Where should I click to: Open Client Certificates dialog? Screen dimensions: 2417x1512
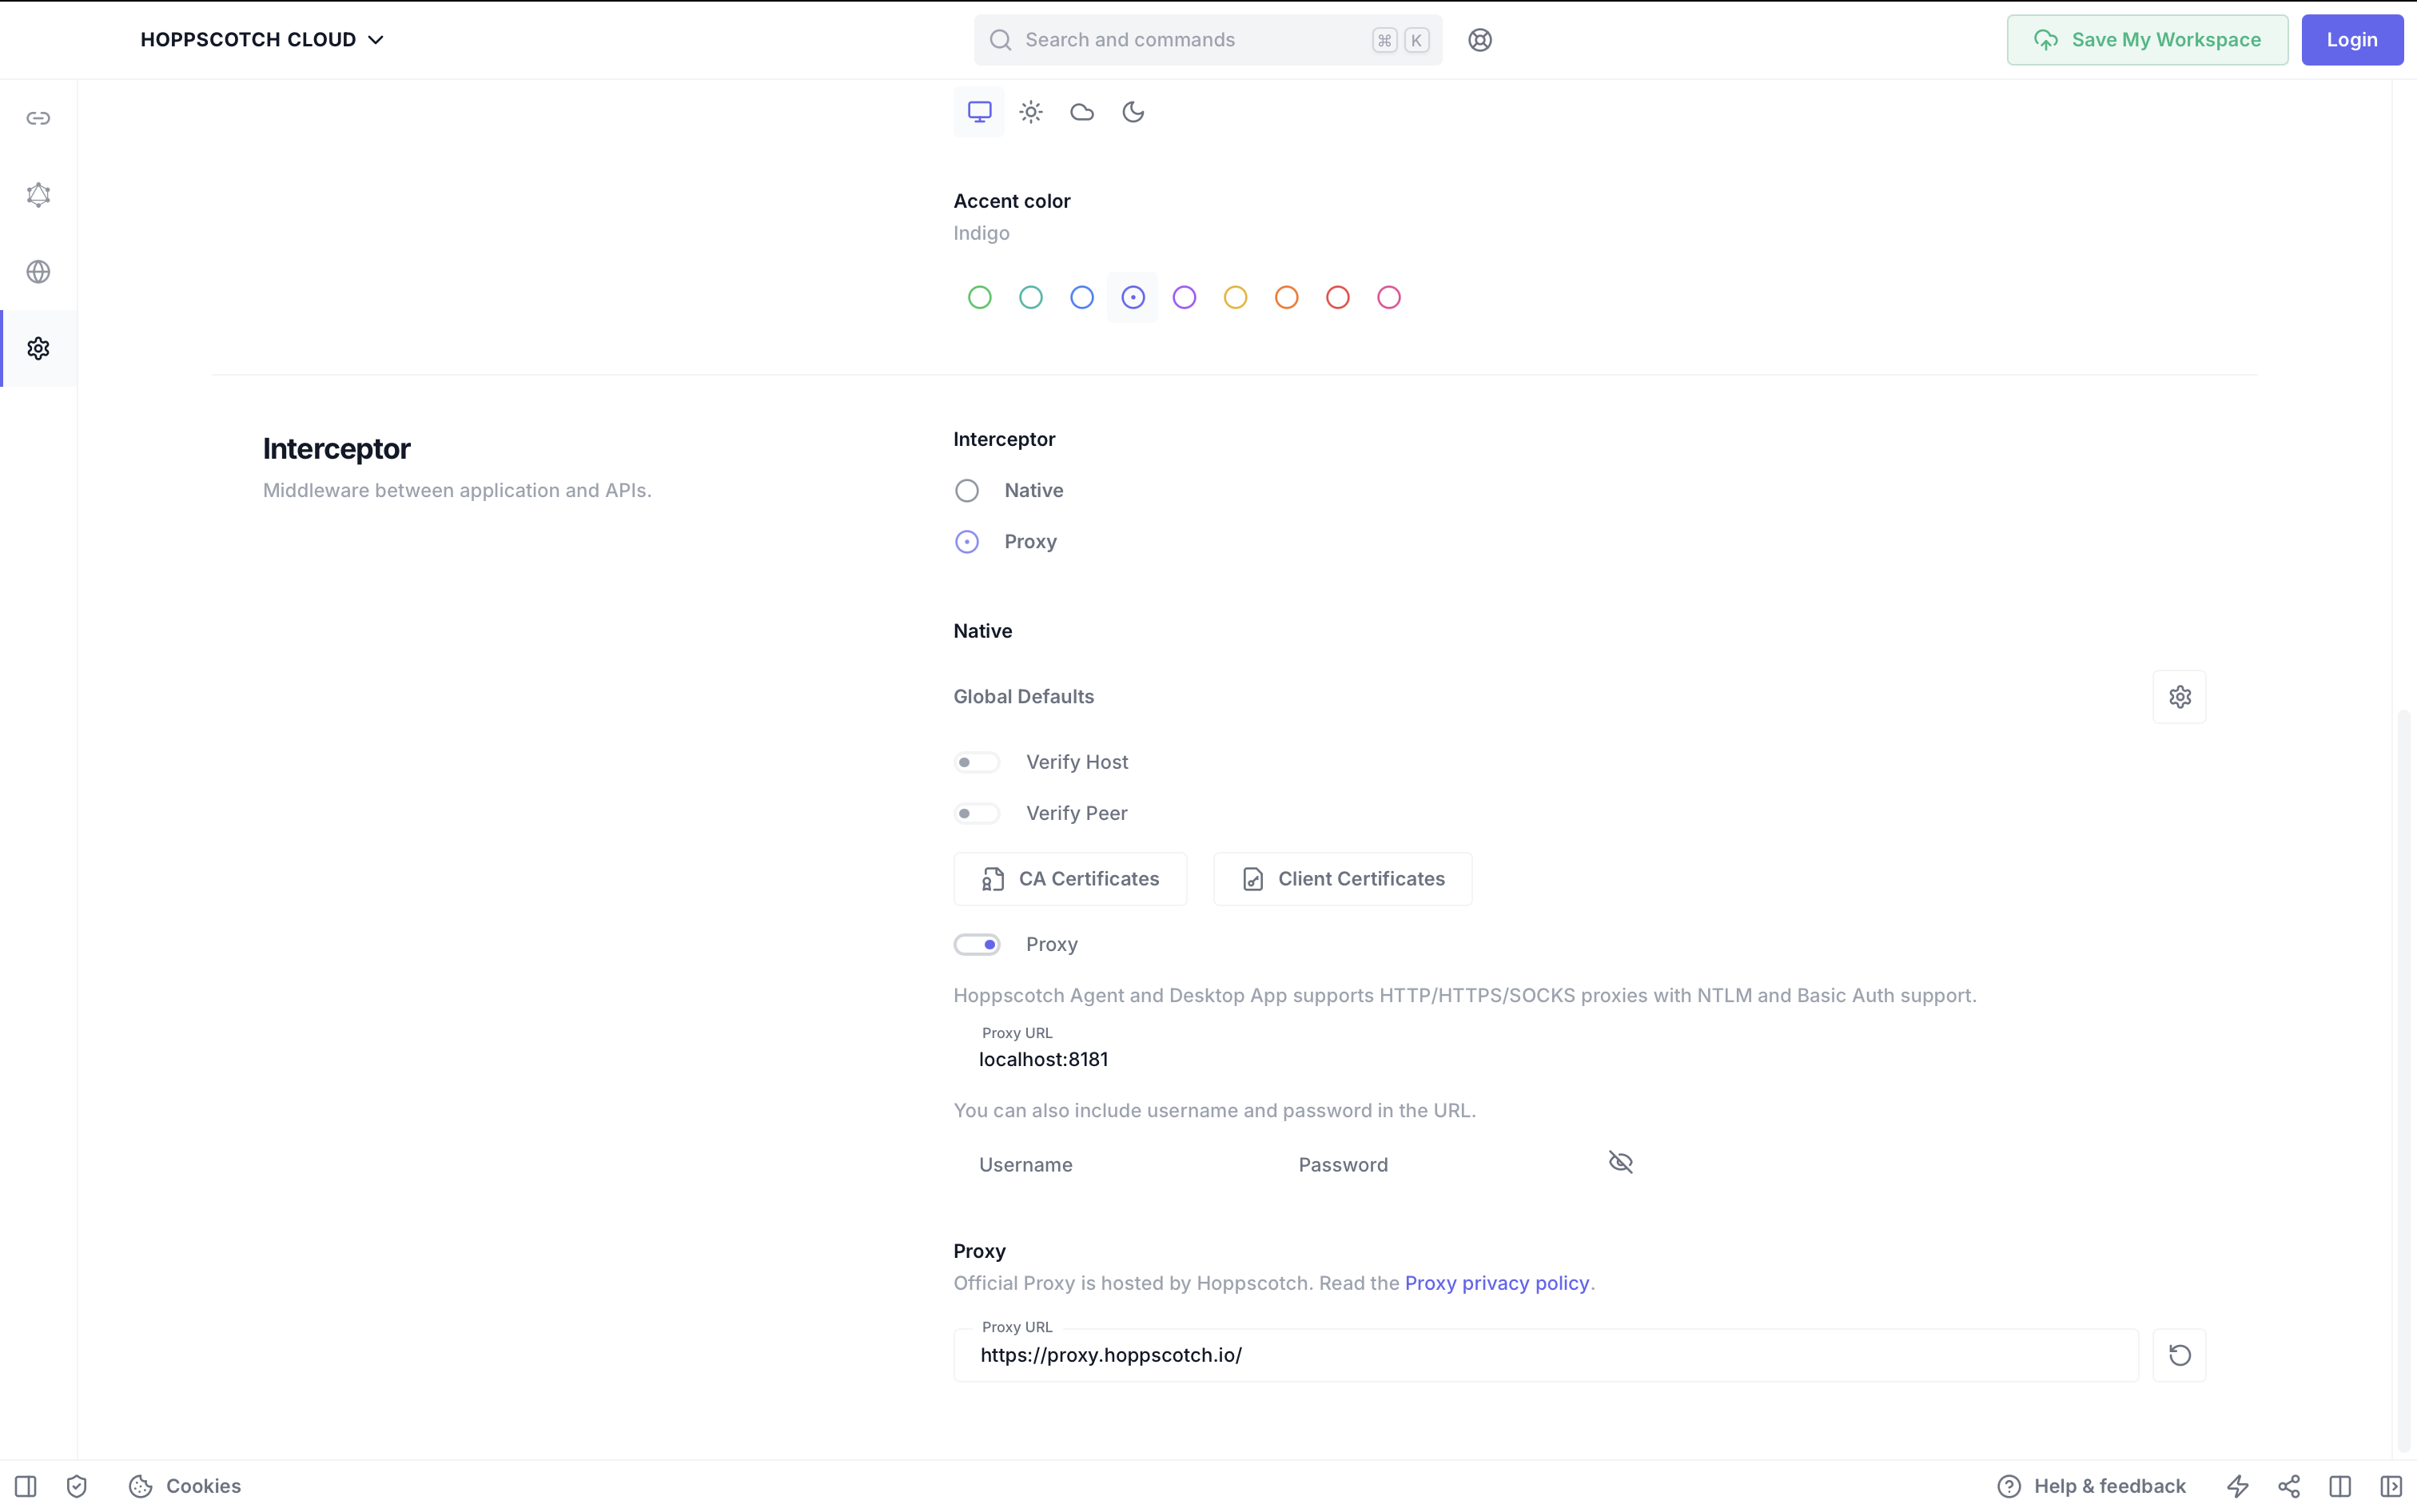1343,879
